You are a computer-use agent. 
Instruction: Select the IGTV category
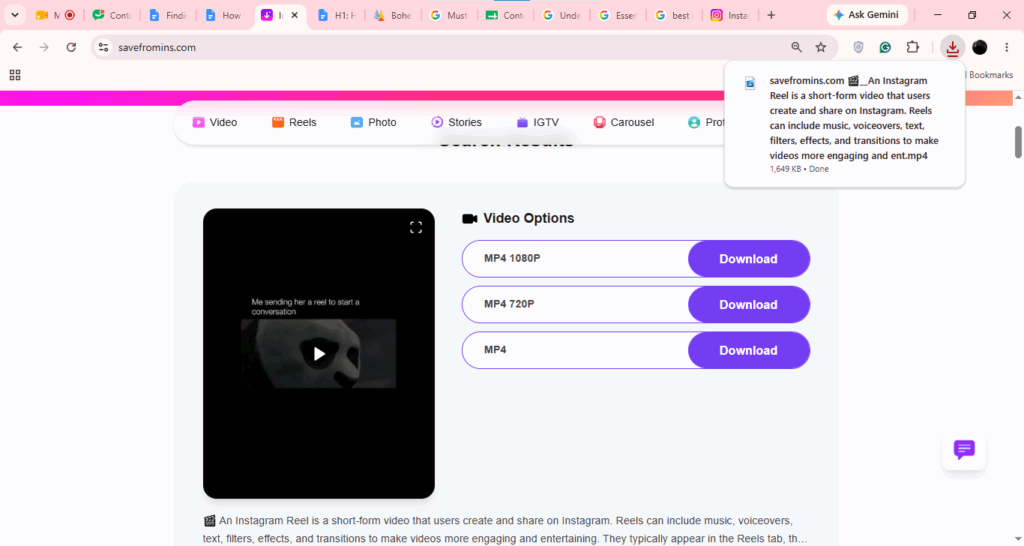(538, 122)
